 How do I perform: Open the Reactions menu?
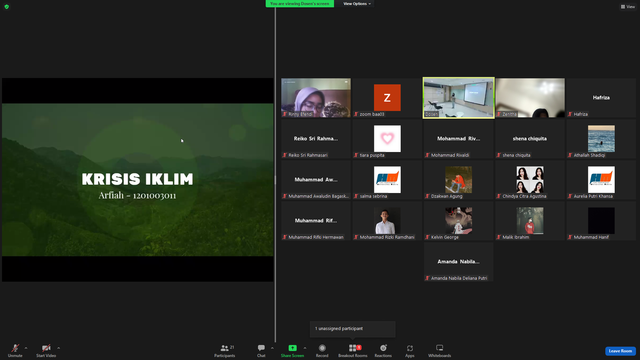point(383,350)
